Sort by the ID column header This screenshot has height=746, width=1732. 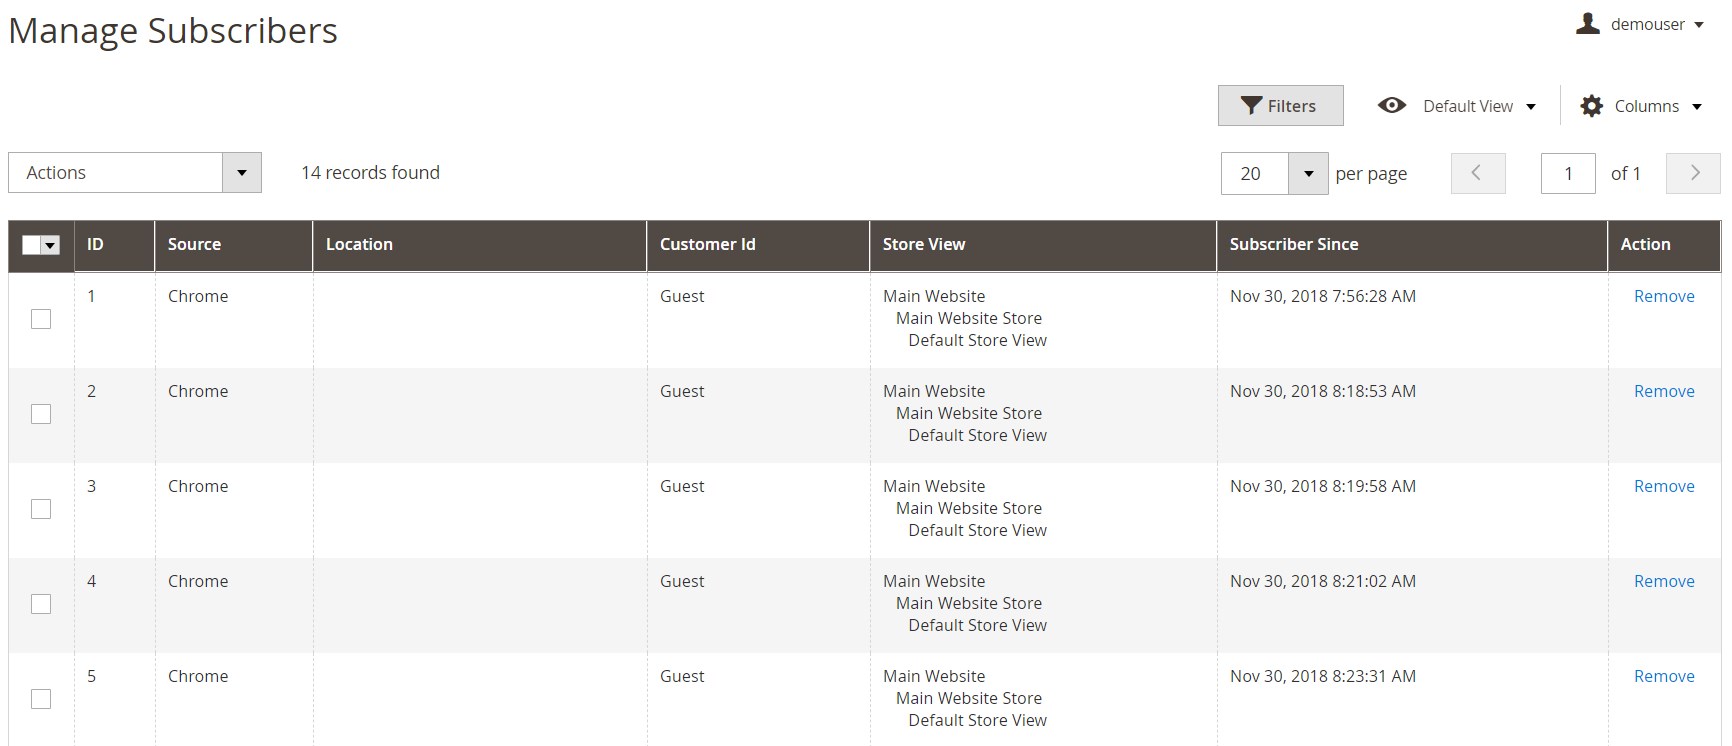114,245
